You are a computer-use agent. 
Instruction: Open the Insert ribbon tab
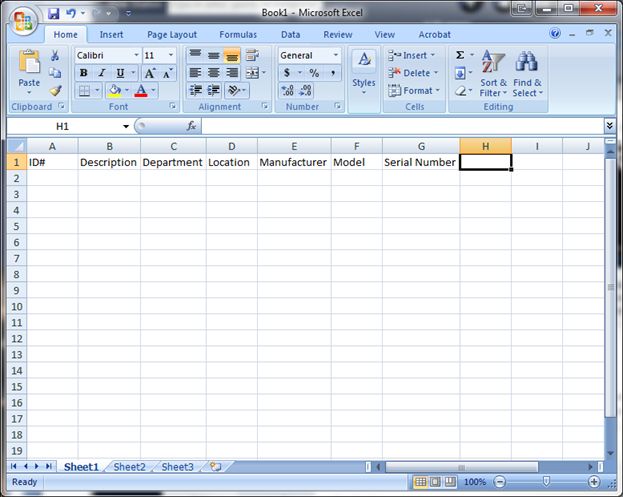(x=111, y=35)
